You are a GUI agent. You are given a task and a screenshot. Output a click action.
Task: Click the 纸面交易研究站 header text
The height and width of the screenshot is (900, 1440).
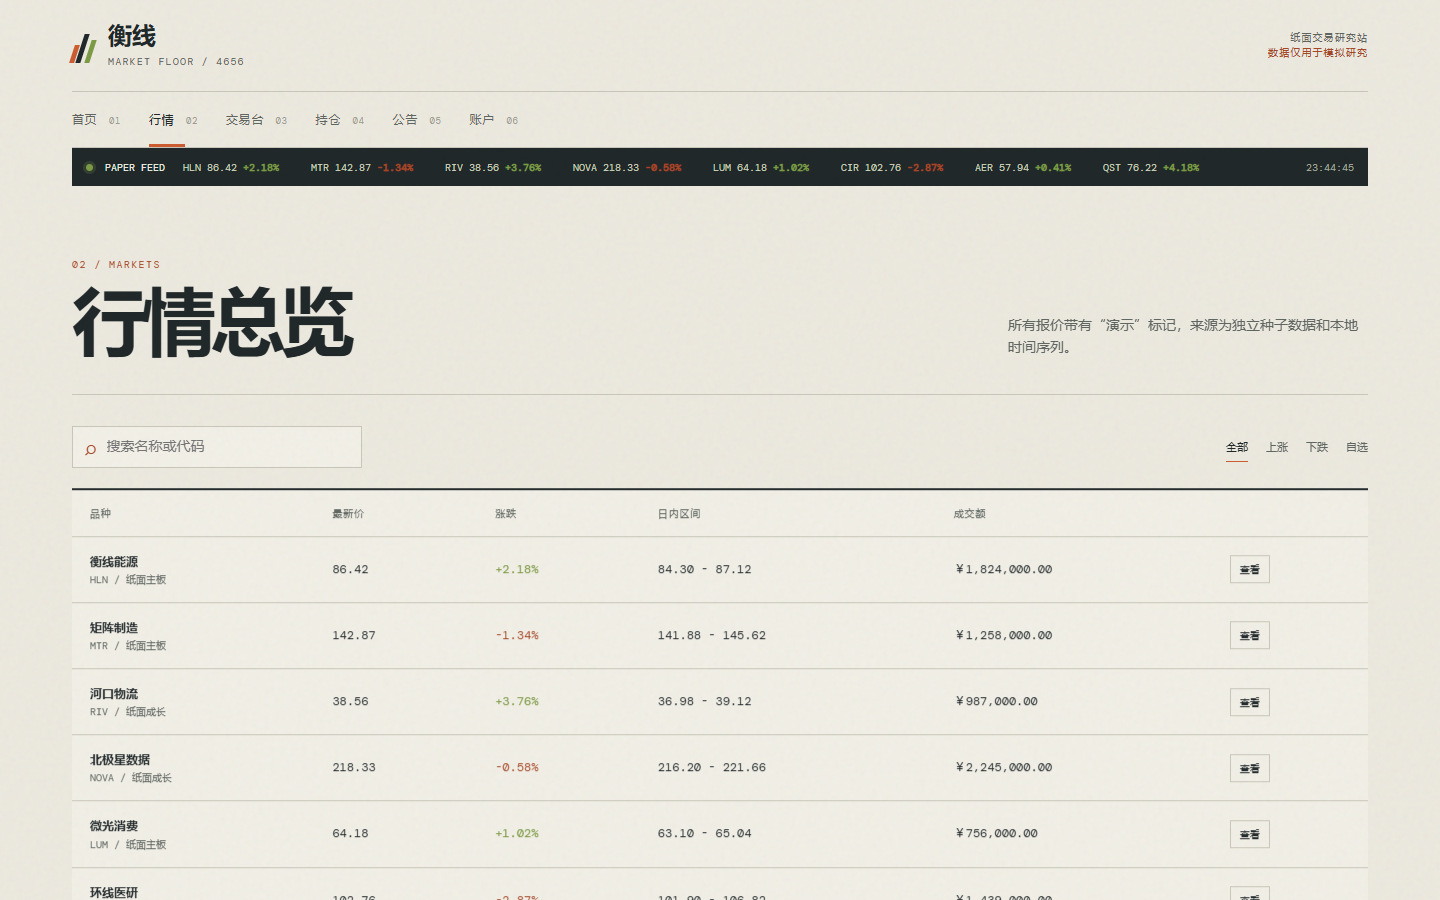click(1328, 38)
